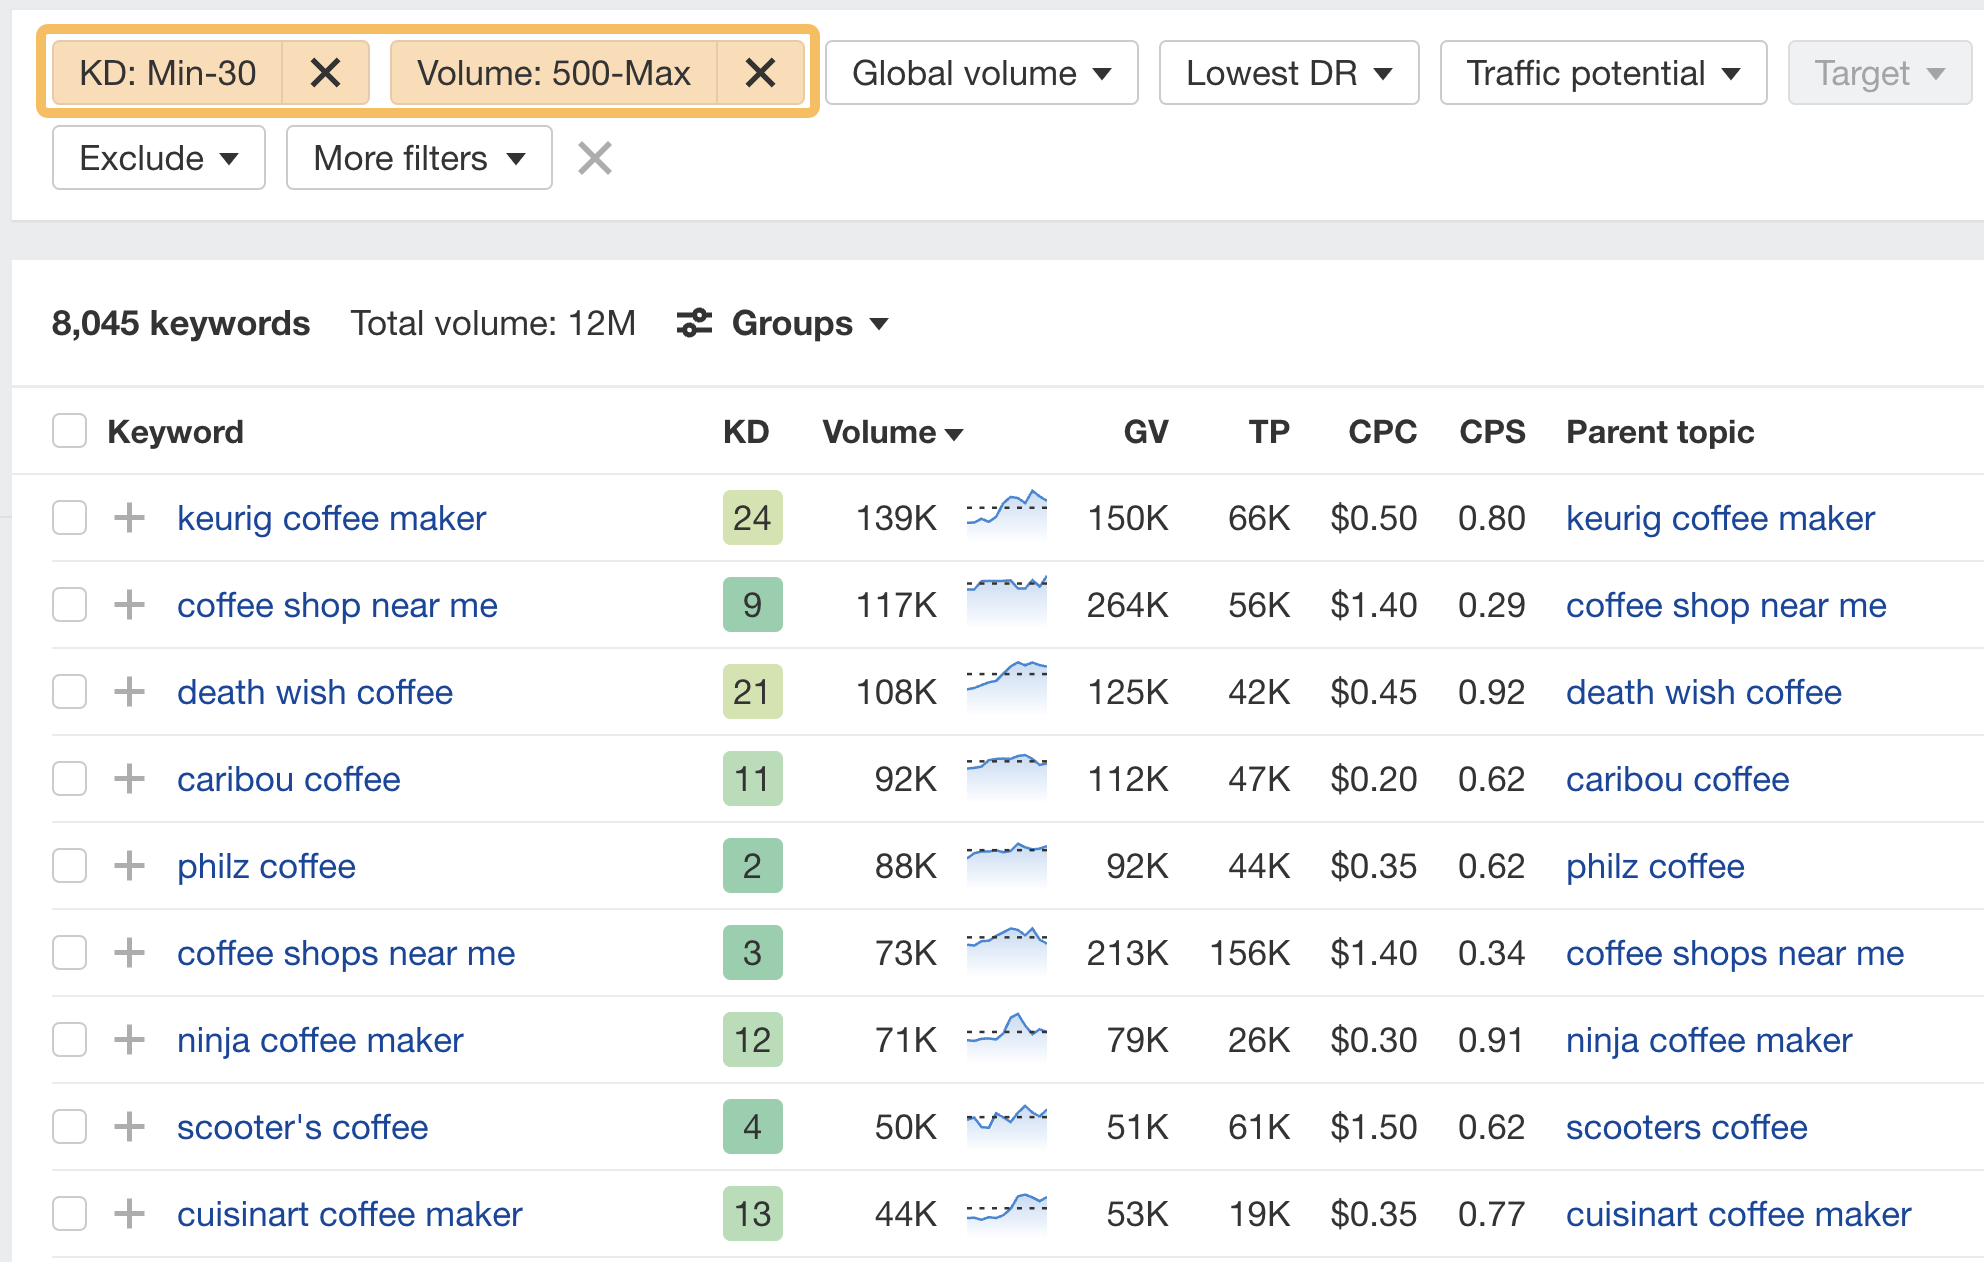Toggle the Volume column sort arrow

pyautogui.click(x=956, y=433)
